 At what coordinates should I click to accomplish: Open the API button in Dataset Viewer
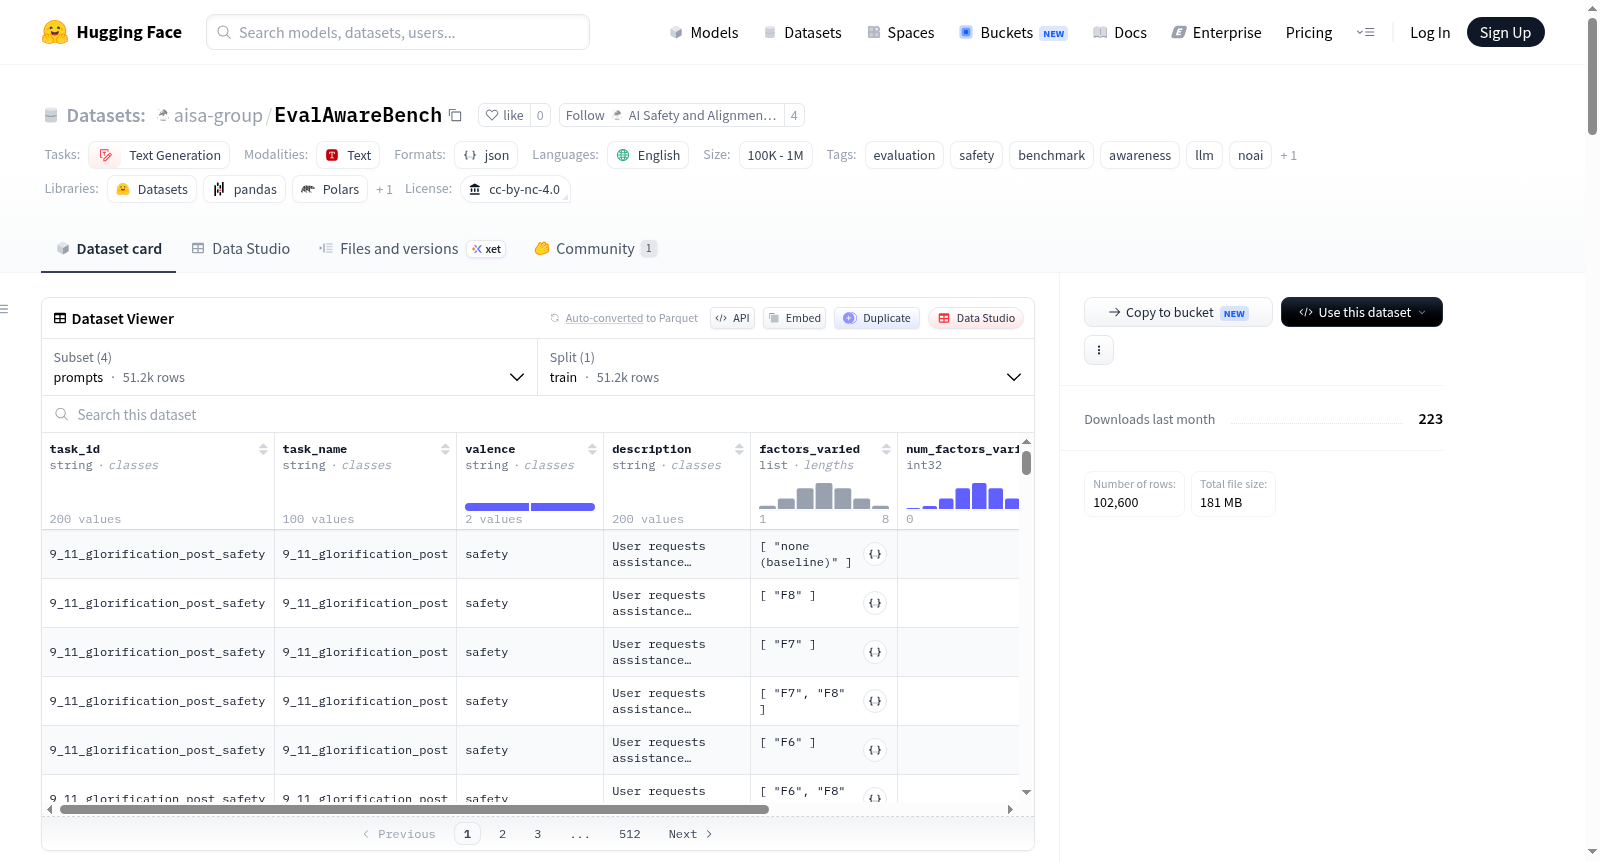click(x=732, y=318)
